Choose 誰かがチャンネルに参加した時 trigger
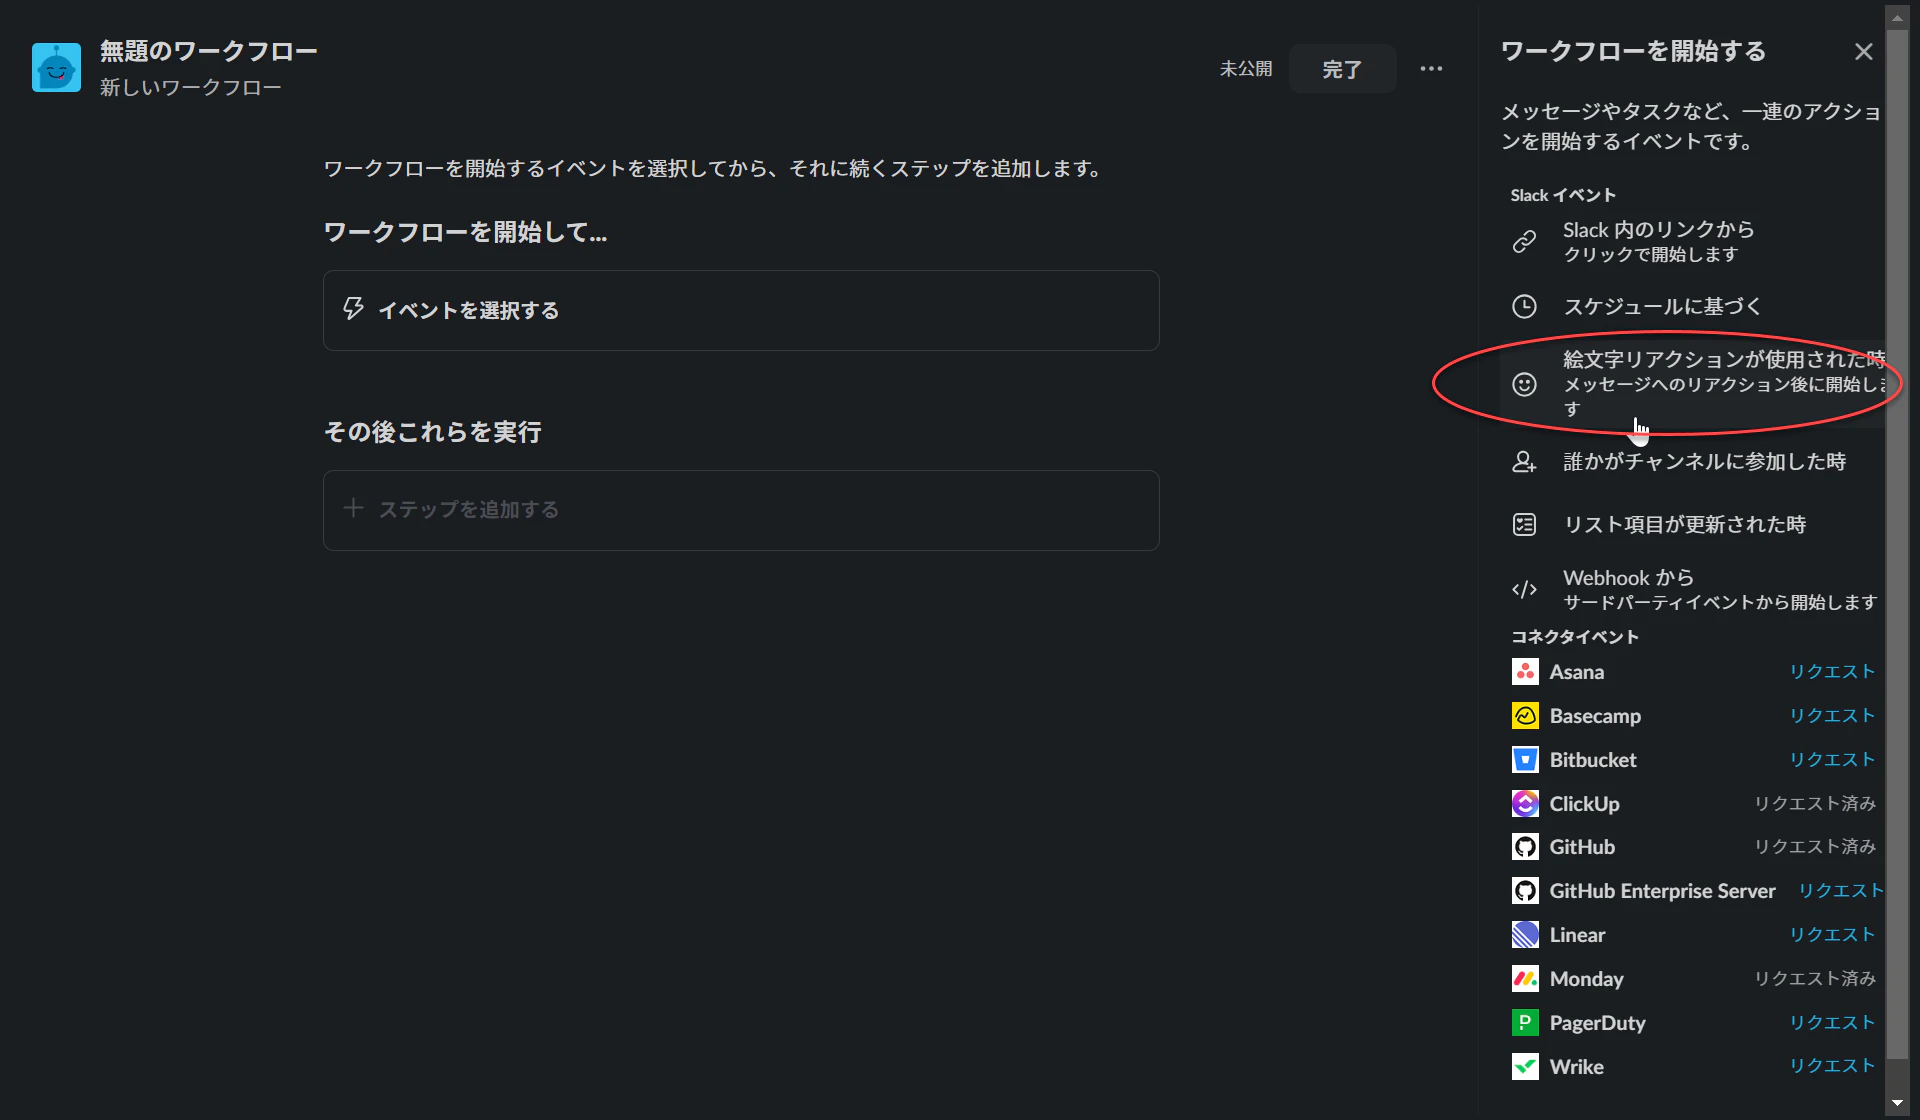The width and height of the screenshot is (1920, 1120). [1692, 461]
